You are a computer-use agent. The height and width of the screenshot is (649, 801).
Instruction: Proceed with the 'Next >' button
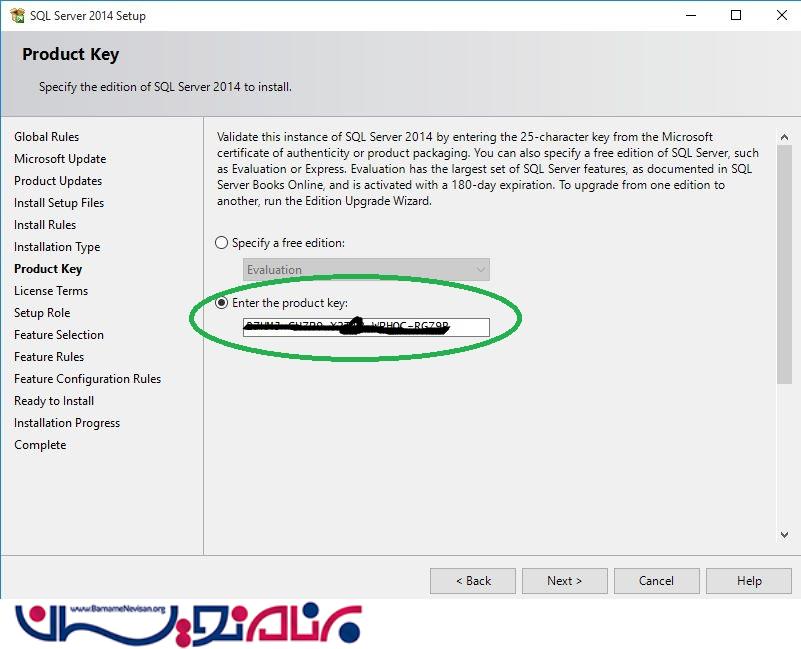pos(565,581)
